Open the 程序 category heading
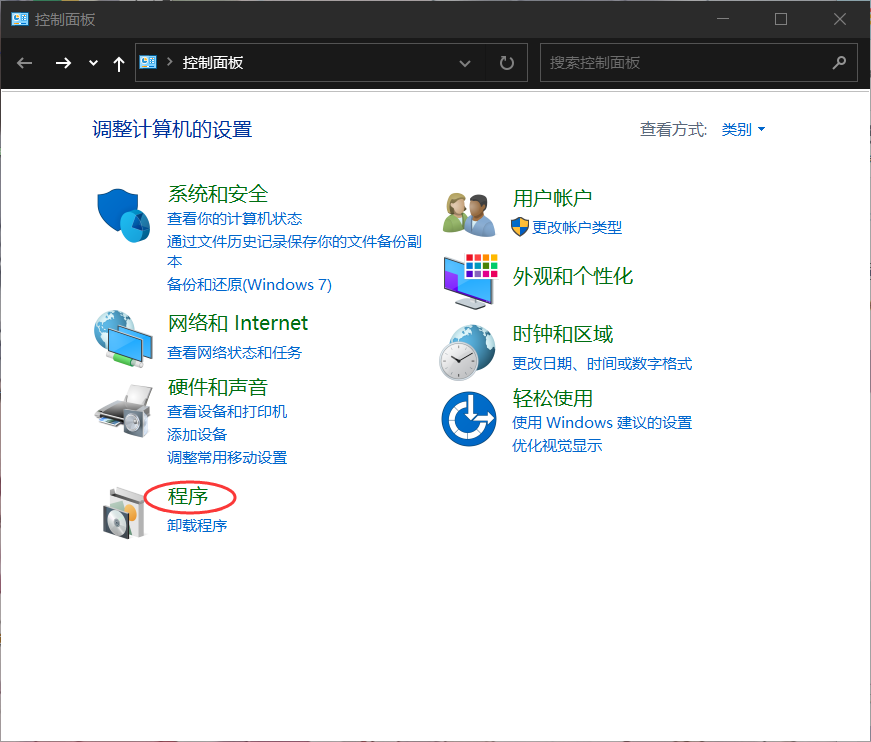The image size is (871, 742). pos(188,497)
